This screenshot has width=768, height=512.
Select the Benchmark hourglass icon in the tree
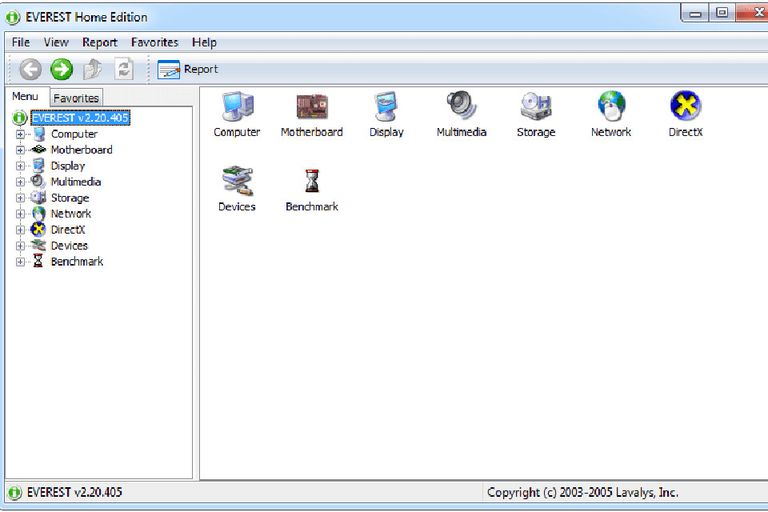(38, 261)
